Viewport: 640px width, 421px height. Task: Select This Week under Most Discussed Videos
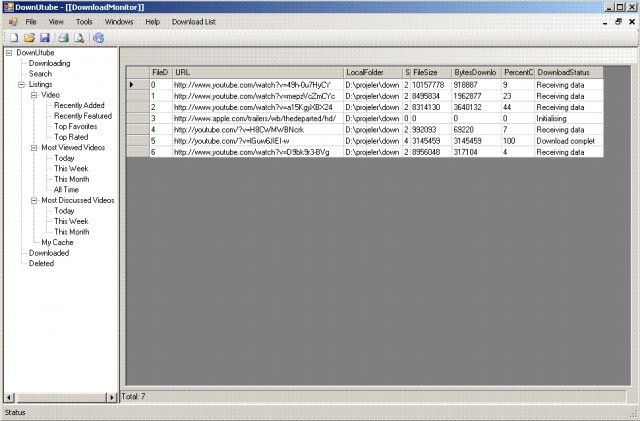71,221
